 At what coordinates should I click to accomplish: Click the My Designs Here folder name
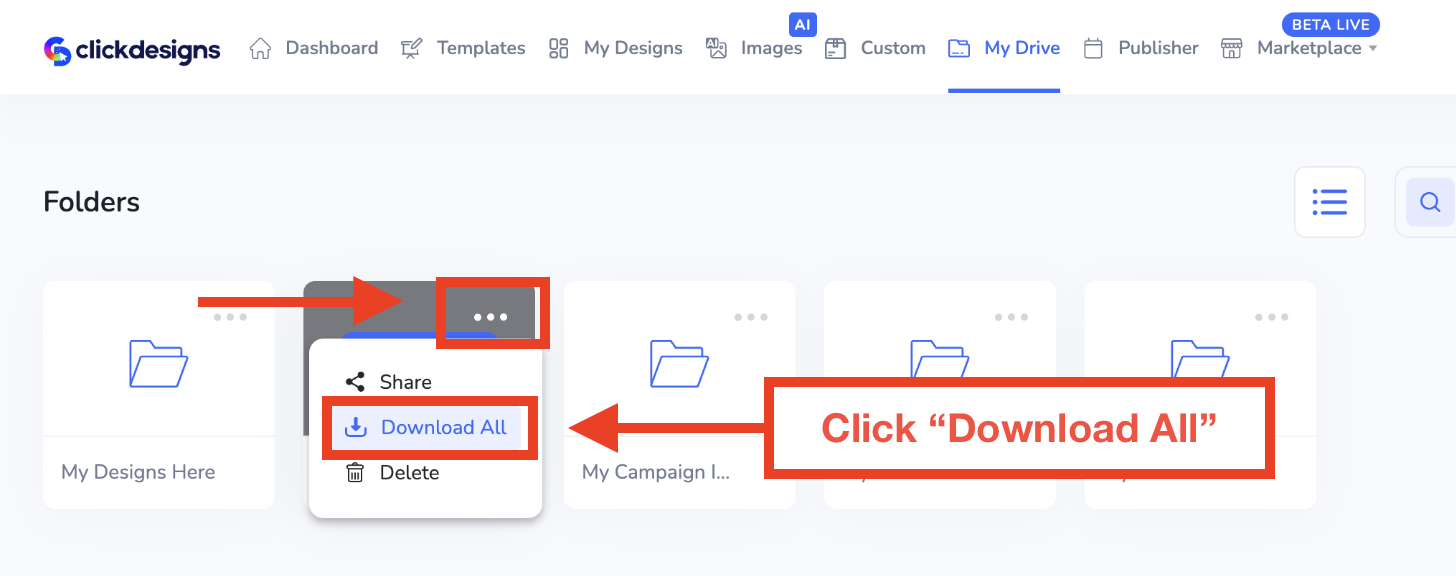click(x=138, y=472)
